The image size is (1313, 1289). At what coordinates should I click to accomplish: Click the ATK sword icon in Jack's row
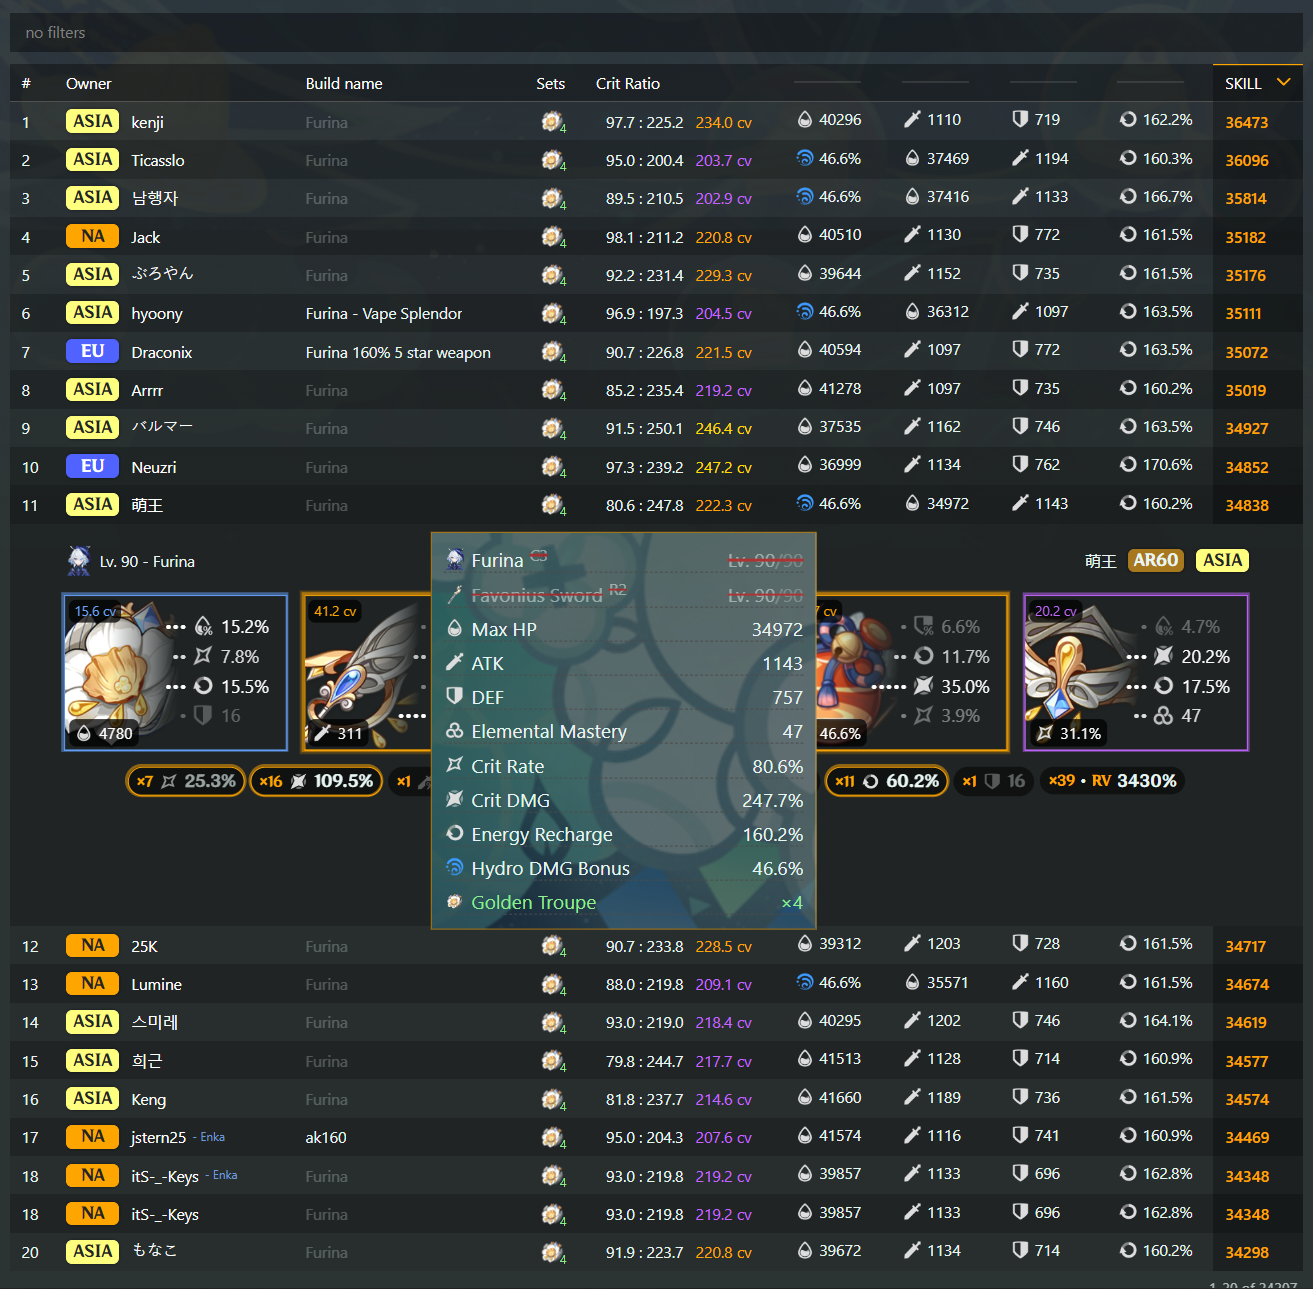(912, 235)
